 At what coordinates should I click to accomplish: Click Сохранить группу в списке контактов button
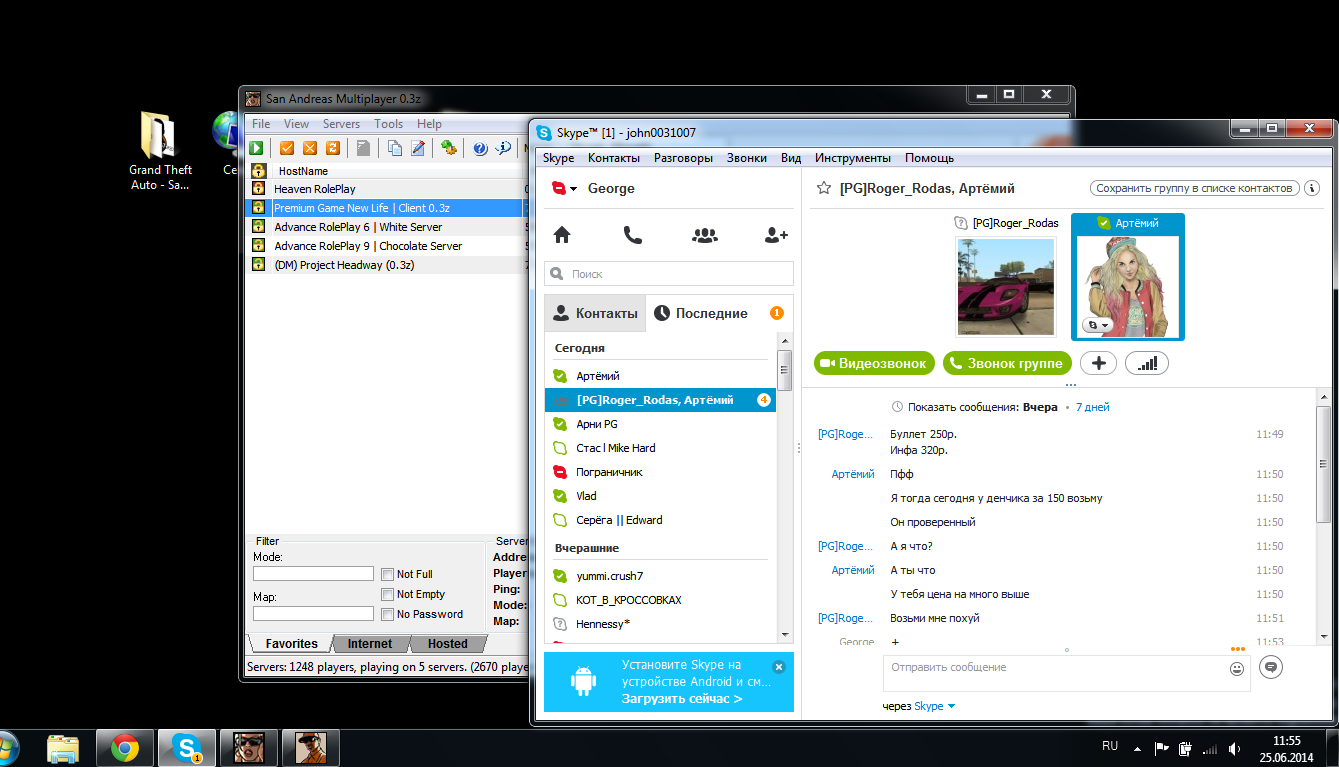(1195, 188)
